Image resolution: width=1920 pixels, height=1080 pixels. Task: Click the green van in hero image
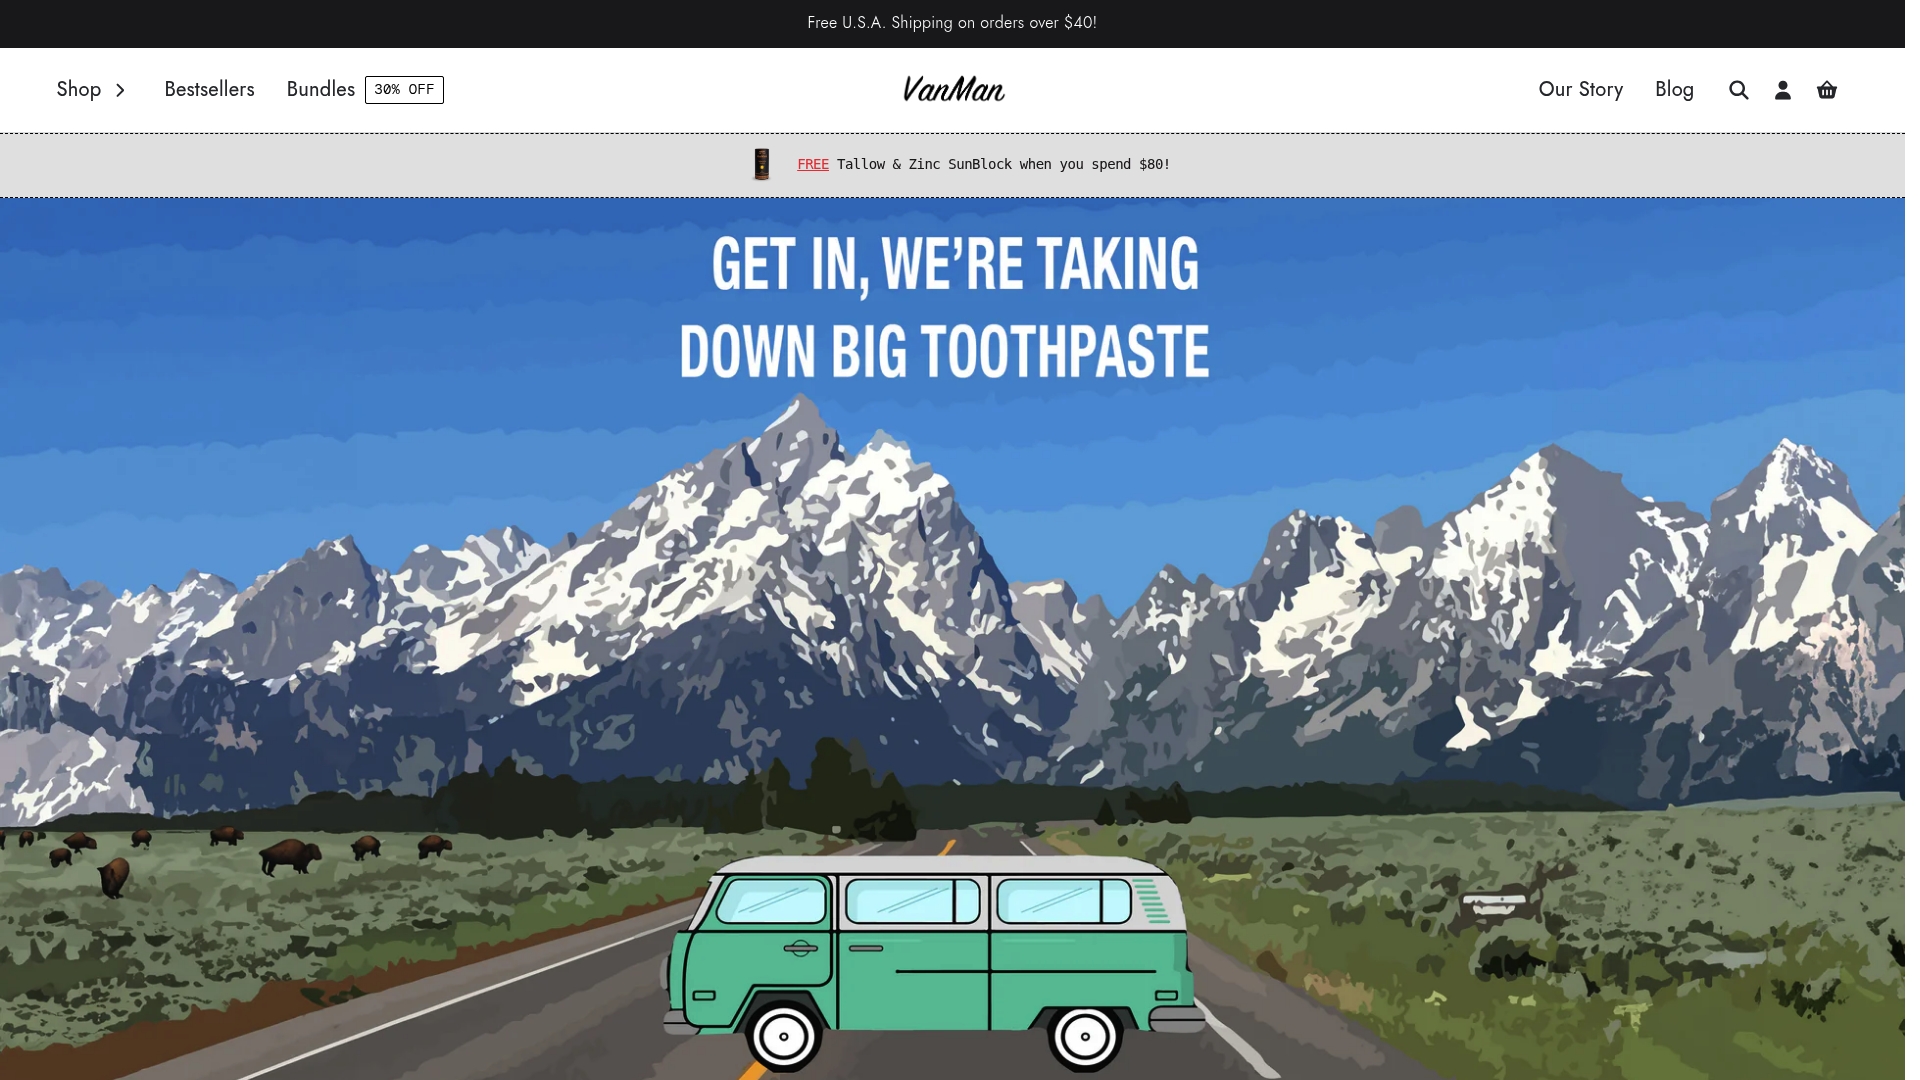[x=934, y=962]
